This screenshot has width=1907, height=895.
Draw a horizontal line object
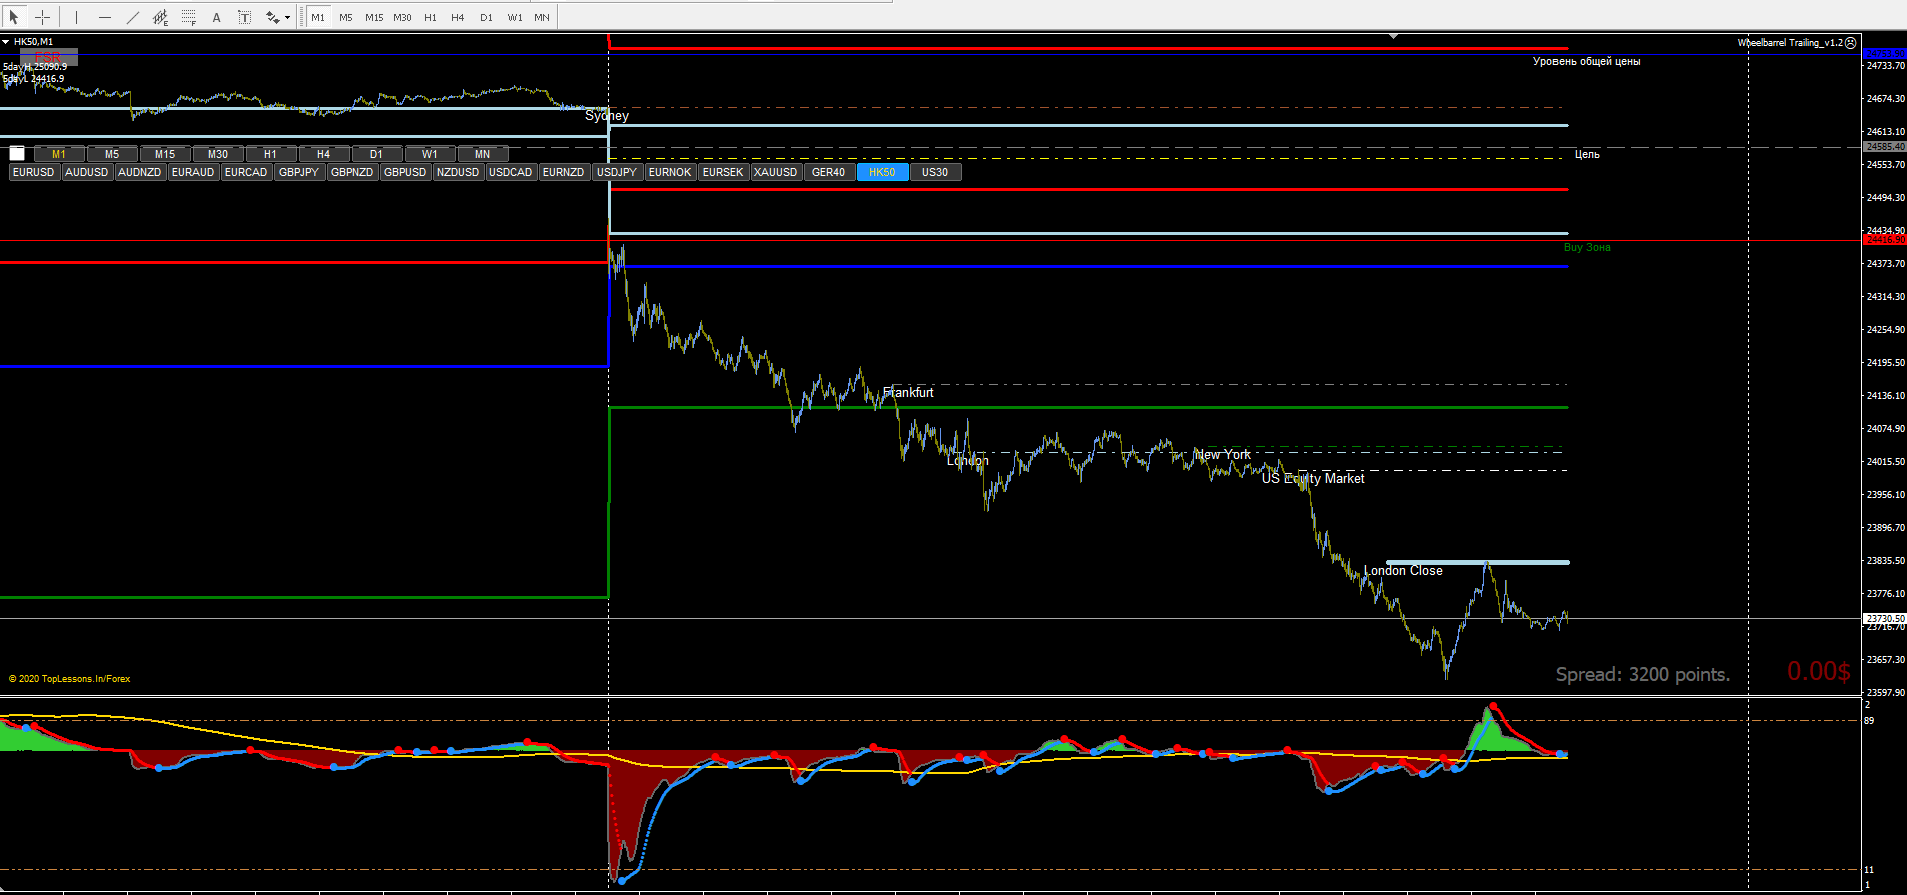[104, 17]
